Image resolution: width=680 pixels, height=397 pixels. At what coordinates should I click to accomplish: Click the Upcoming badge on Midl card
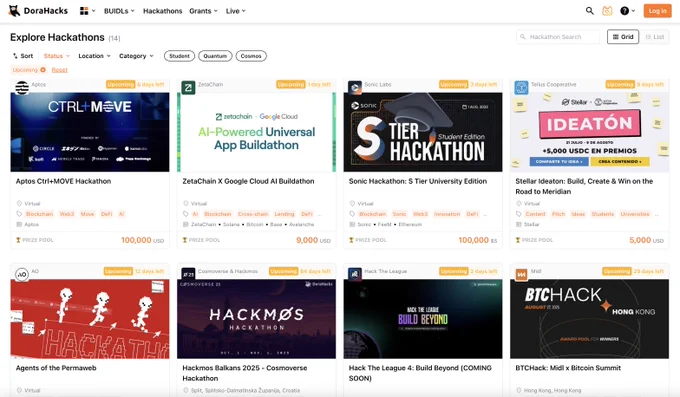pyautogui.click(x=617, y=271)
